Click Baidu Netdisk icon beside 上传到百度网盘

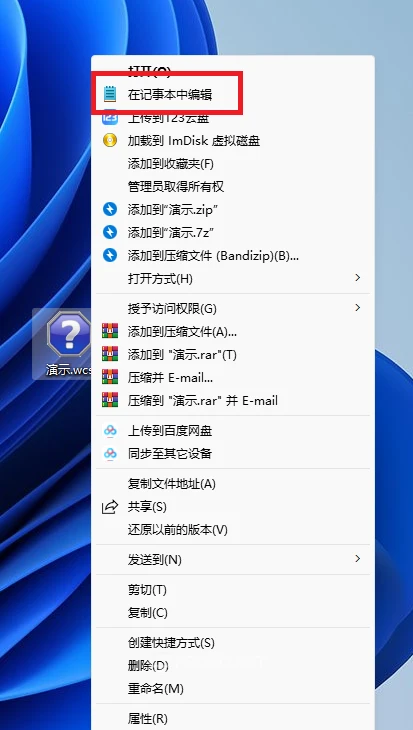(x=110, y=431)
